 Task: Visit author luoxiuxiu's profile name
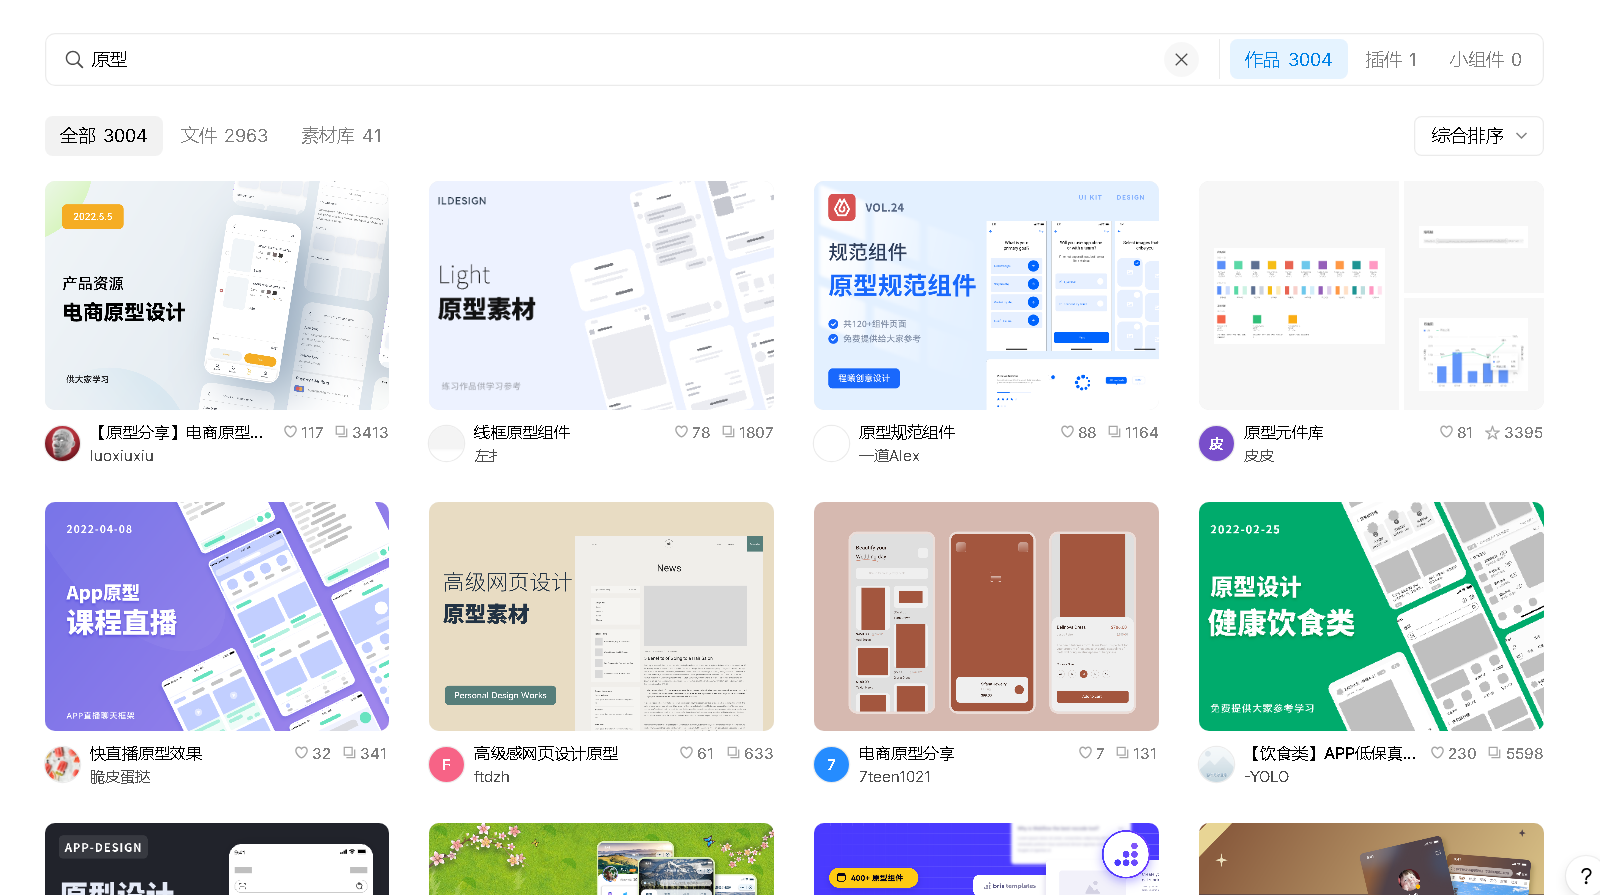tap(122, 455)
